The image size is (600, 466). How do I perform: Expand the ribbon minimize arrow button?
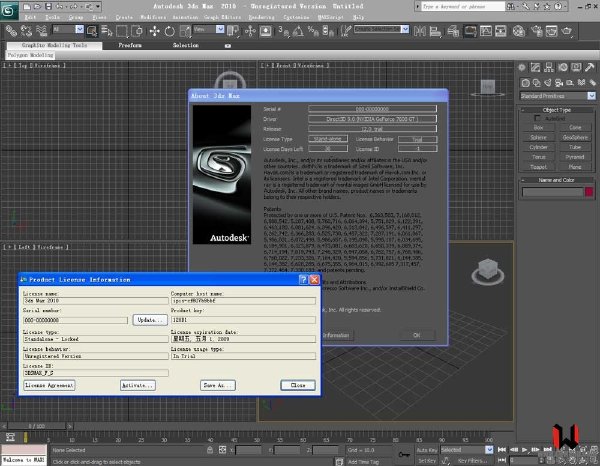[228, 46]
